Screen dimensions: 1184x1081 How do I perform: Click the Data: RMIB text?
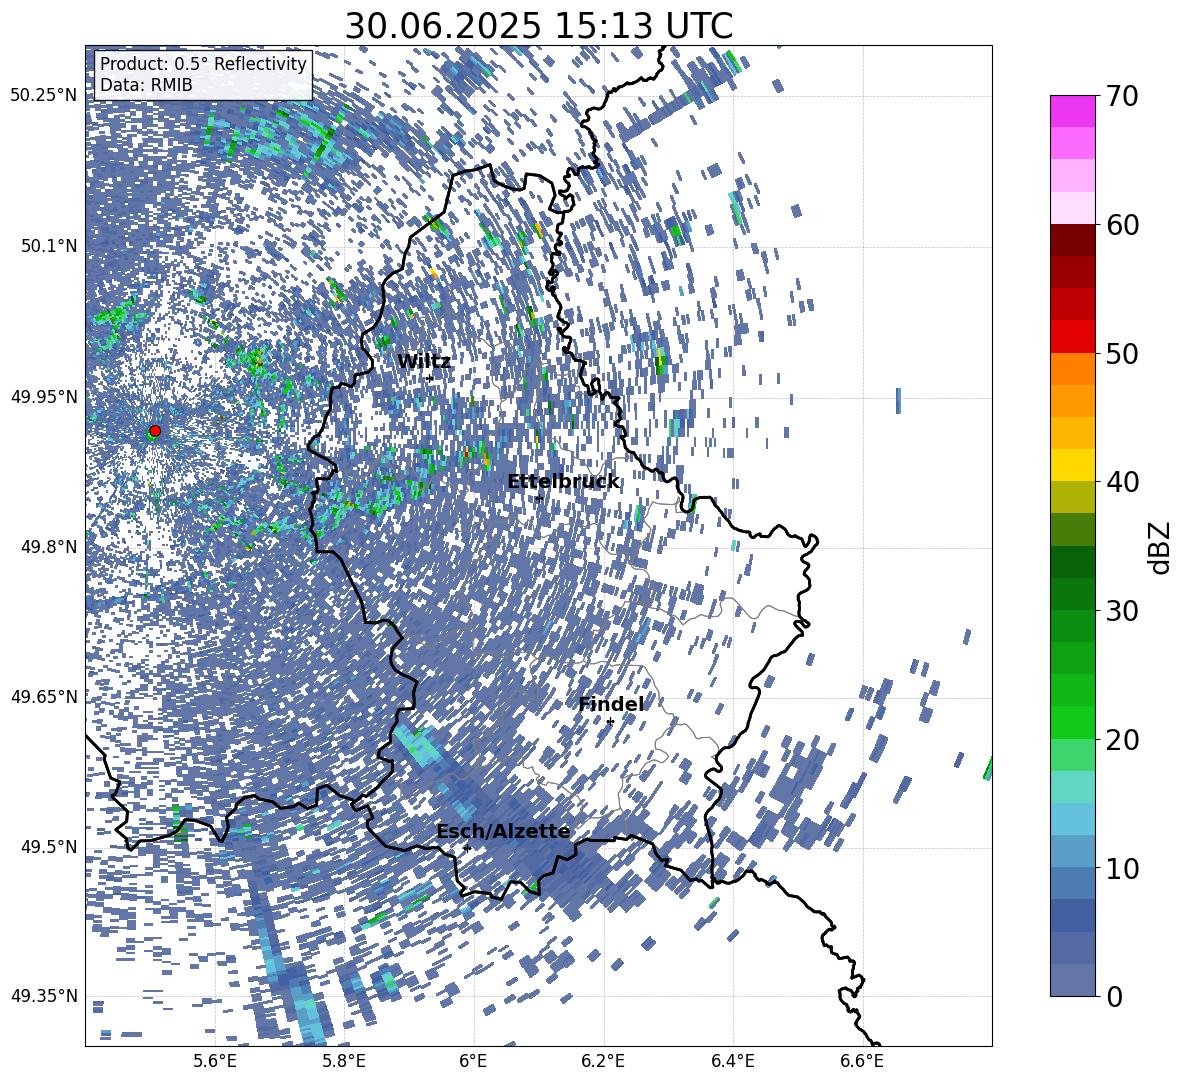click(x=146, y=85)
